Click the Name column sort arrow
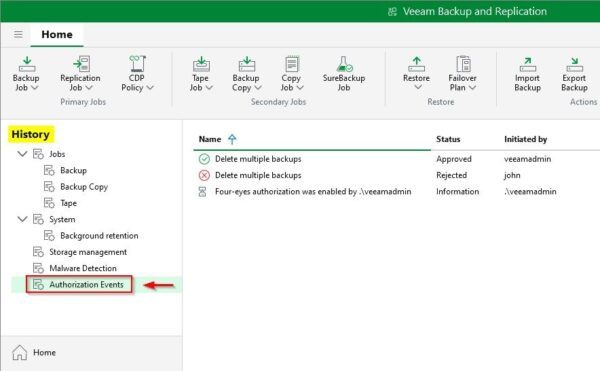Image resolution: width=600 pixels, height=371 pixels. (232, 139)
